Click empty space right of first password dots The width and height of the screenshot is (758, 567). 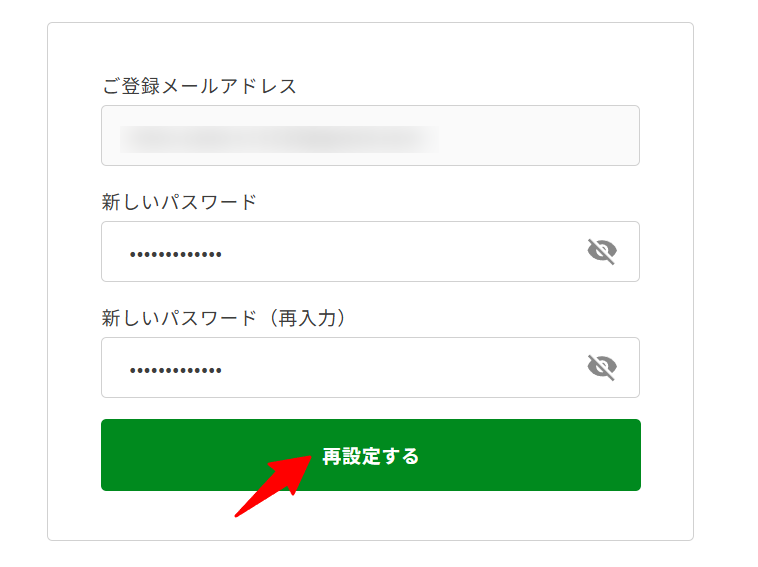(x=401, y=251)
